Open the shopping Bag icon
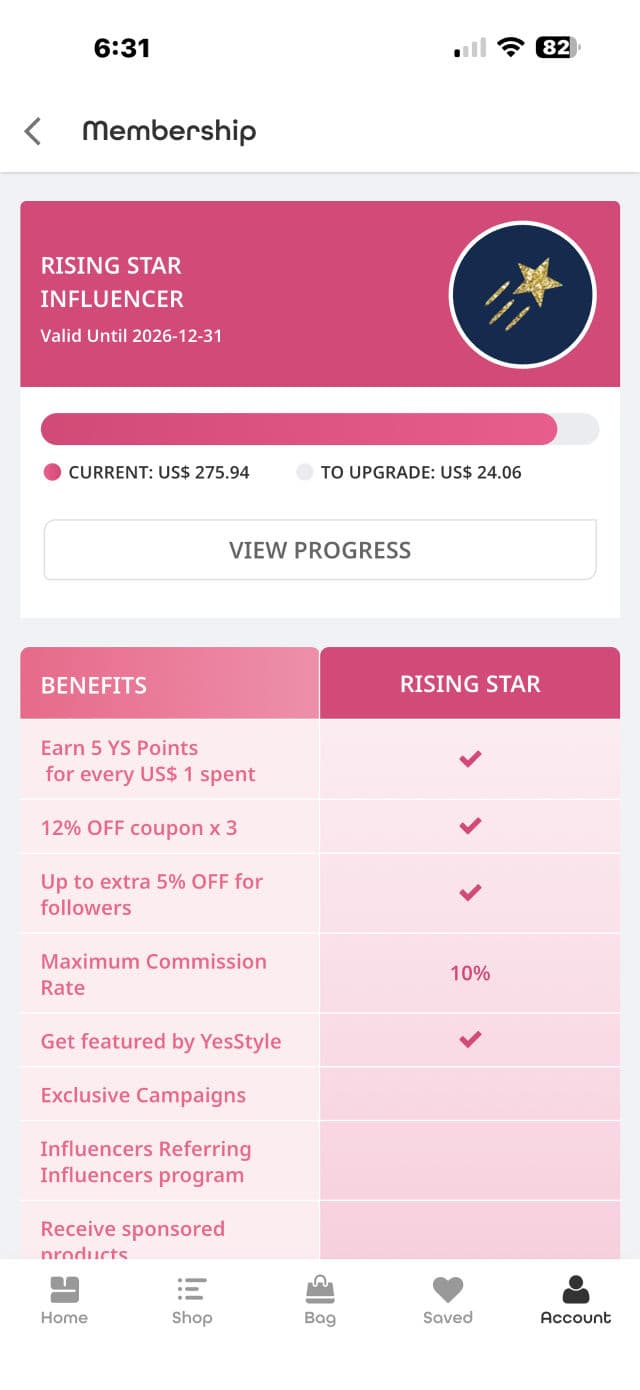Viewport: 640px width, 1390px height. (x=320, y=1290)
